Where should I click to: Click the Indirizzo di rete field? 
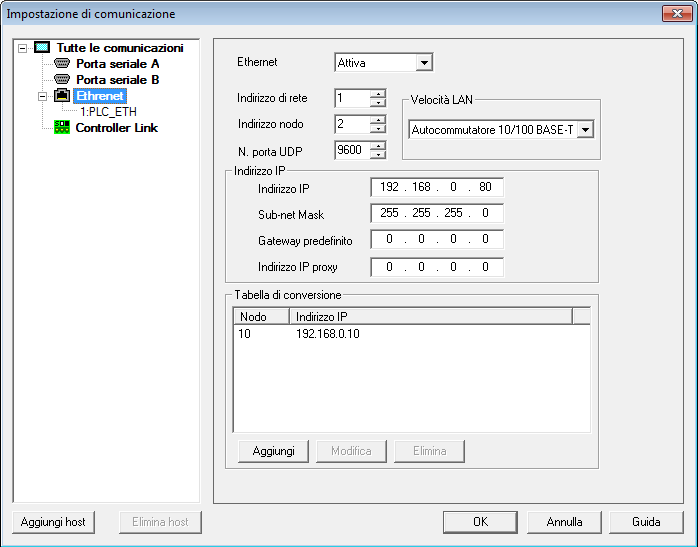coord(353,98)
